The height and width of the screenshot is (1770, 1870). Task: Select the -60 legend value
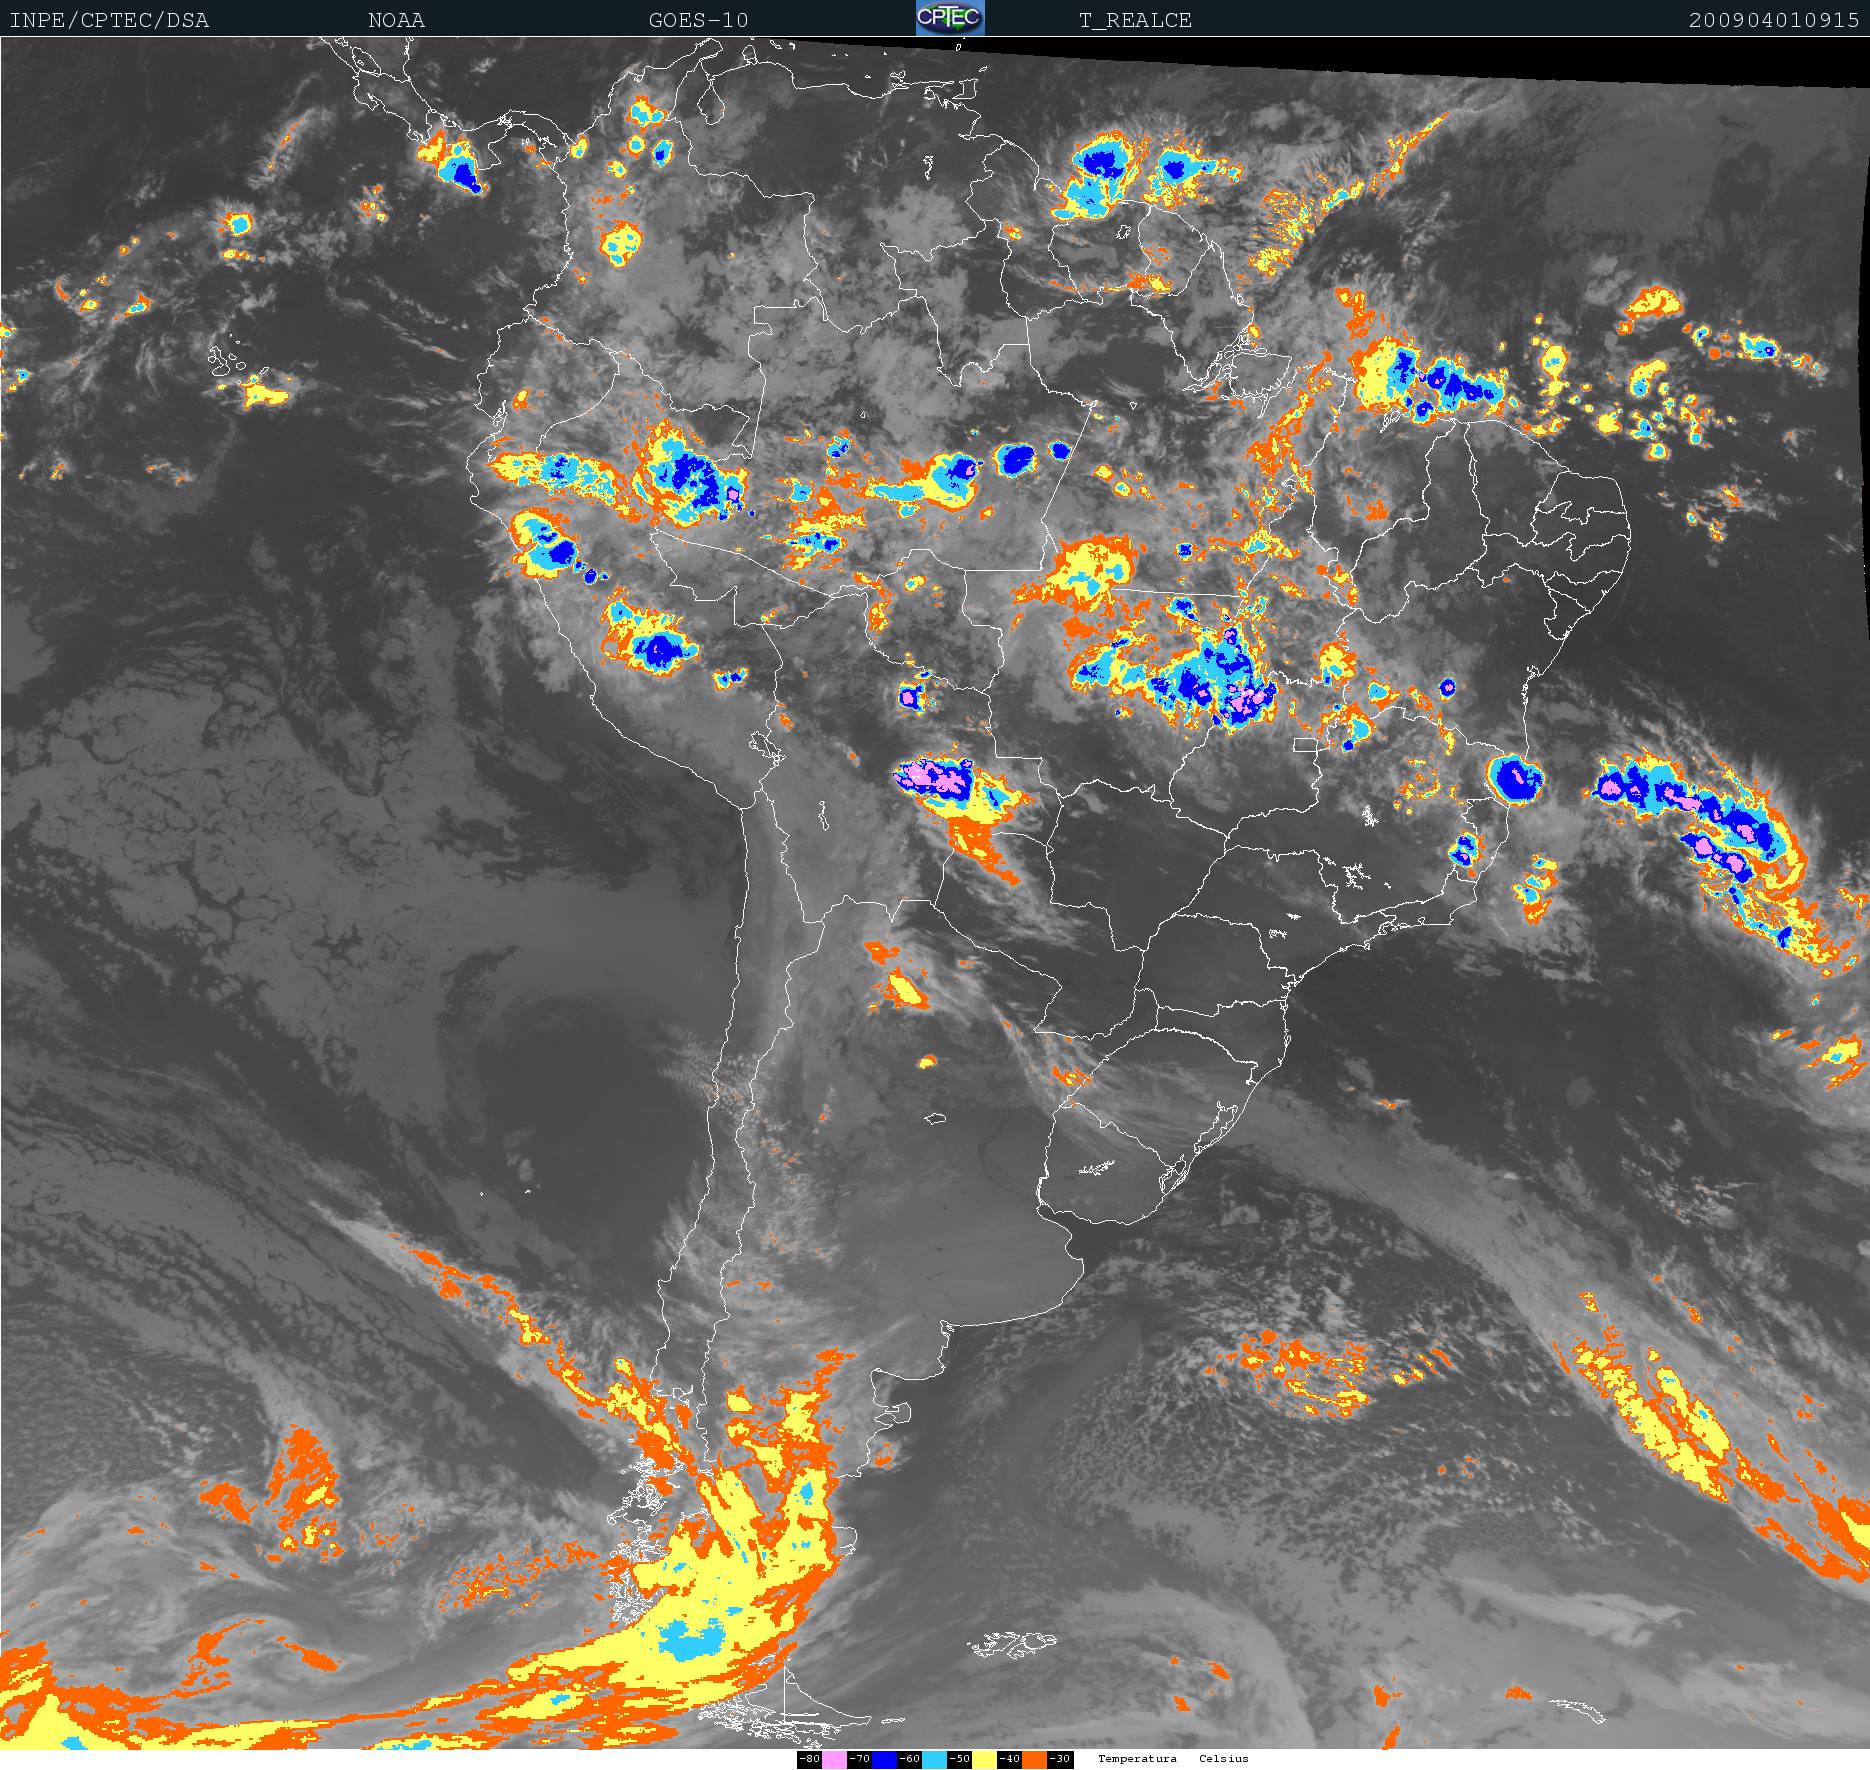click(909, 1759)
